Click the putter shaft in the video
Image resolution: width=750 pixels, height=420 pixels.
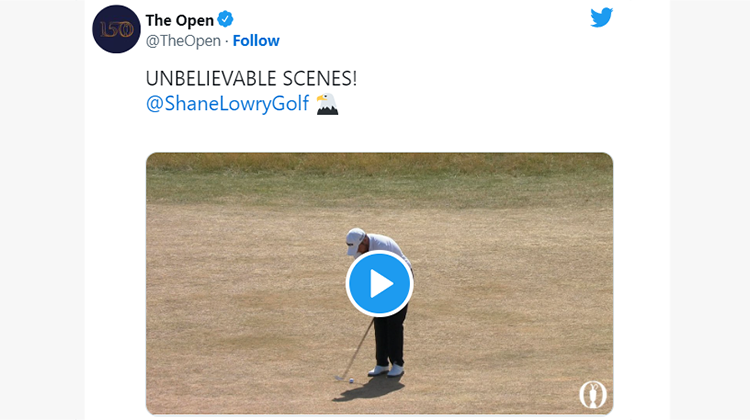click(356, 351)
